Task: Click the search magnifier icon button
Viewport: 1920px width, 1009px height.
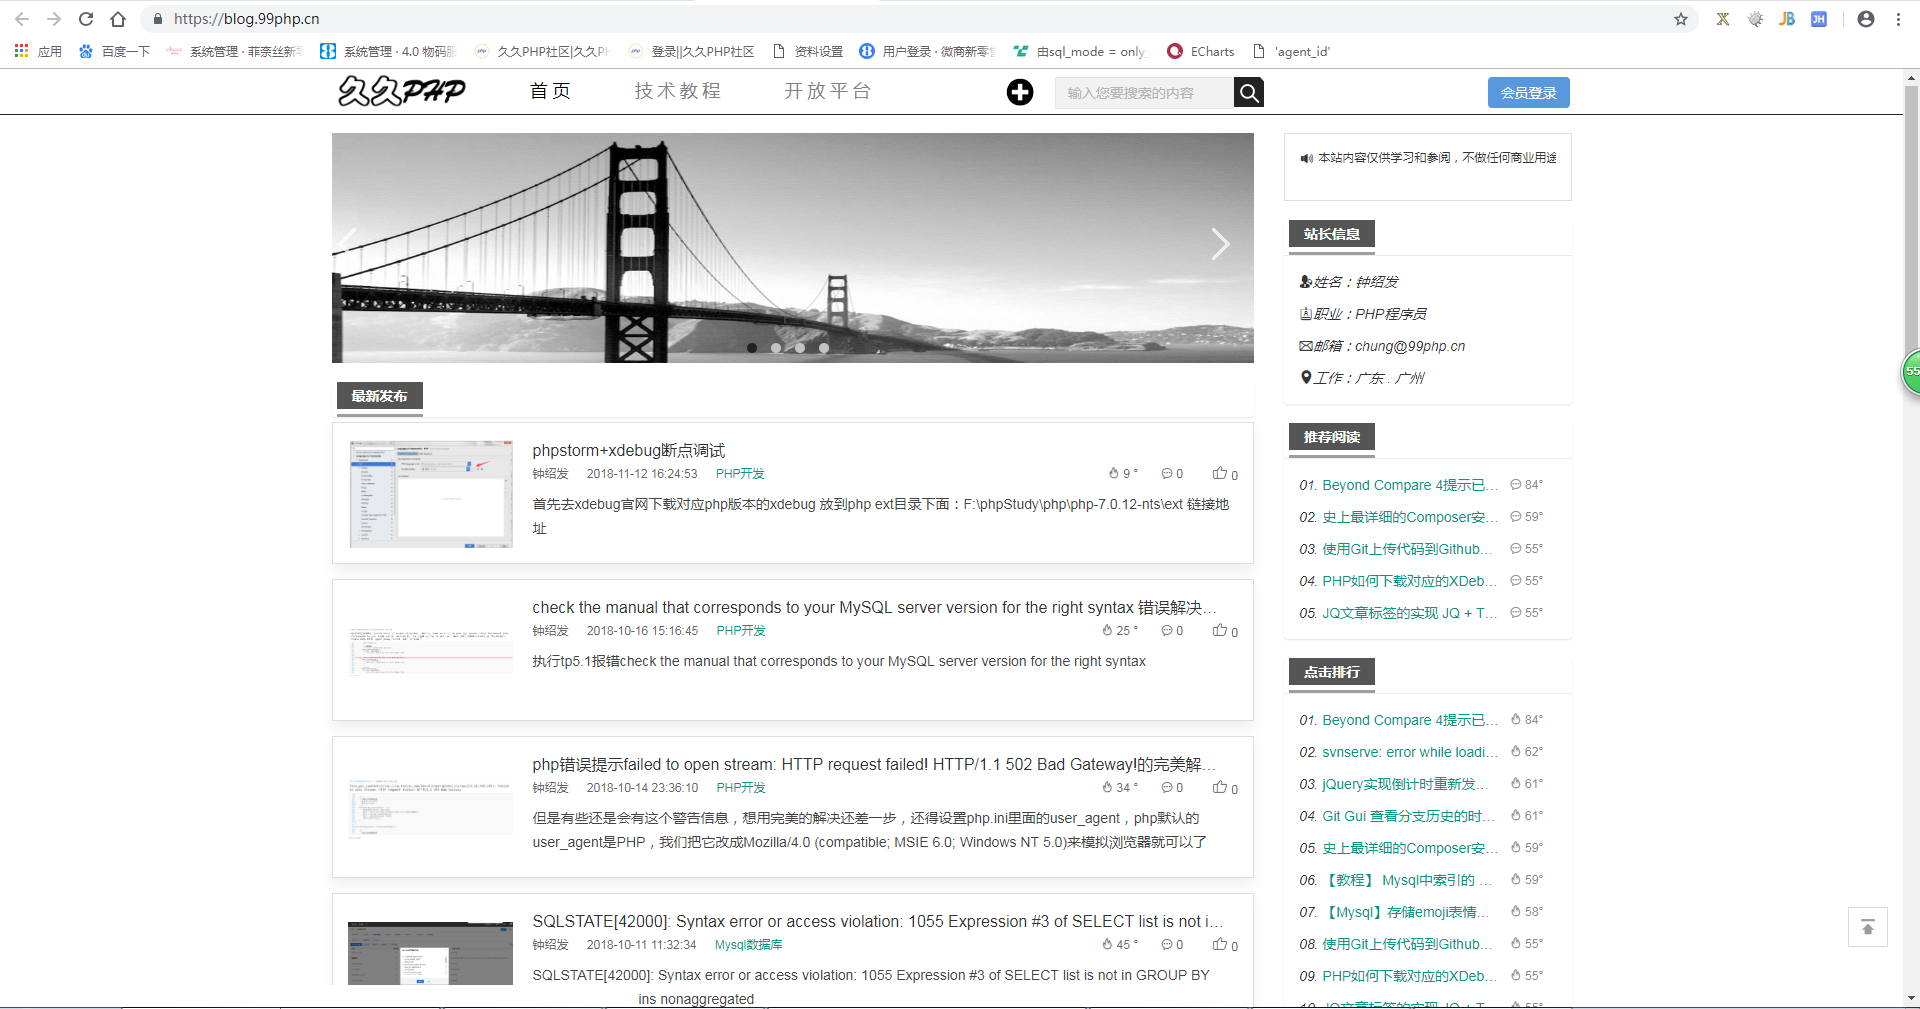Action: (x=1248, y=93)
